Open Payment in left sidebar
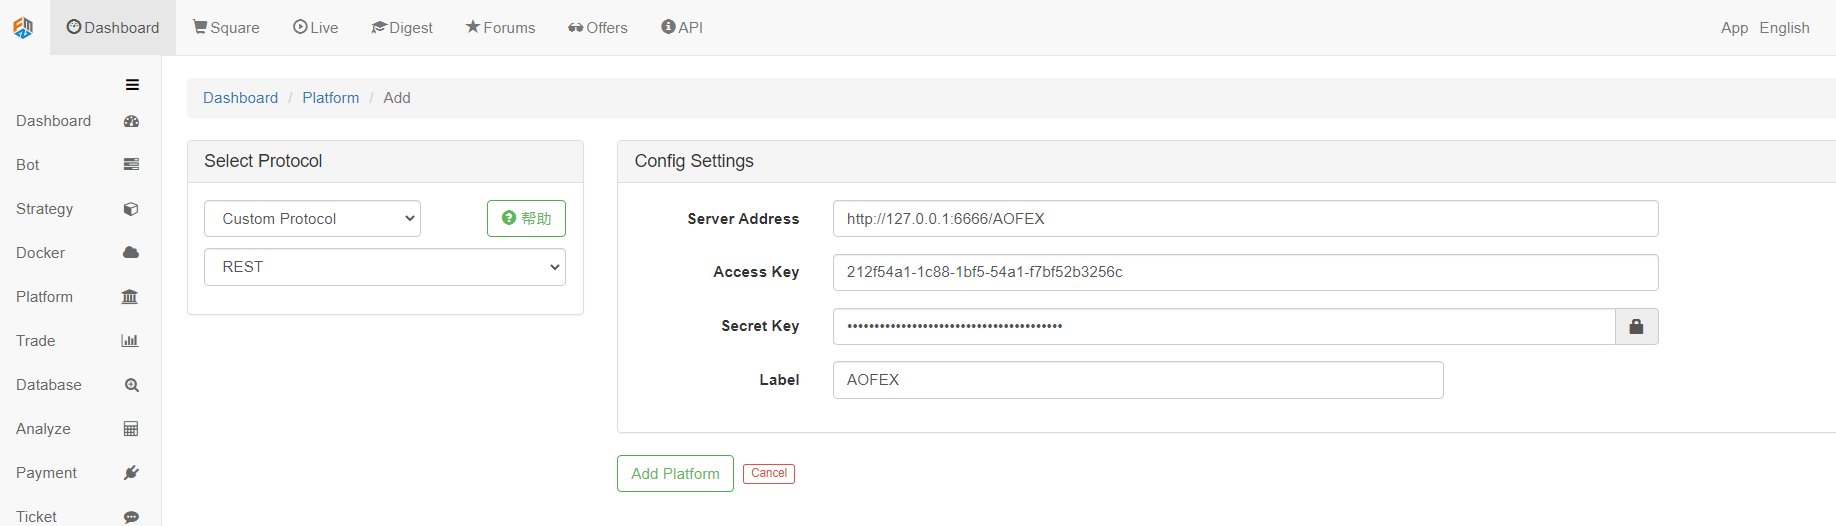 click(46, 473)
